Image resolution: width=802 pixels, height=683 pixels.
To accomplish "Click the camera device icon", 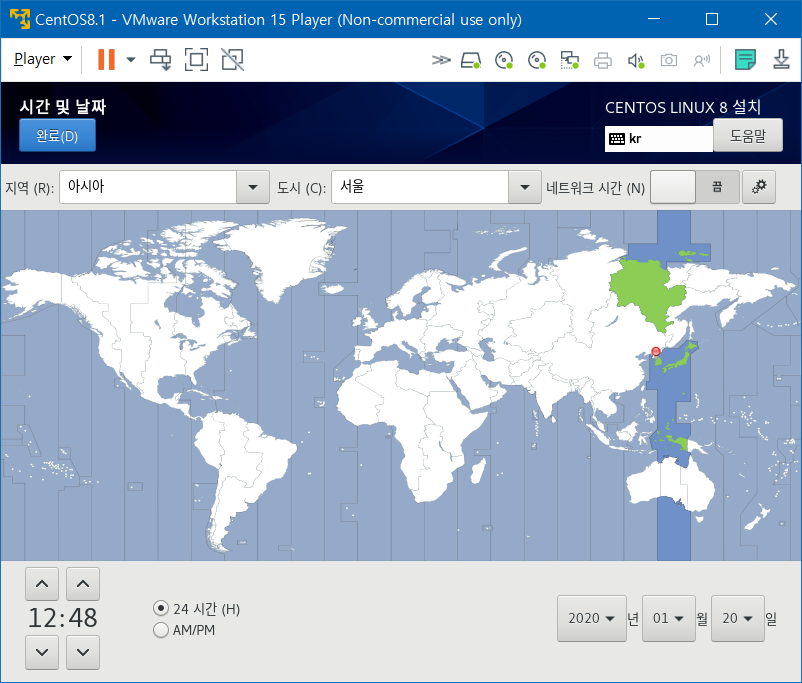I will tap(669, 60).
